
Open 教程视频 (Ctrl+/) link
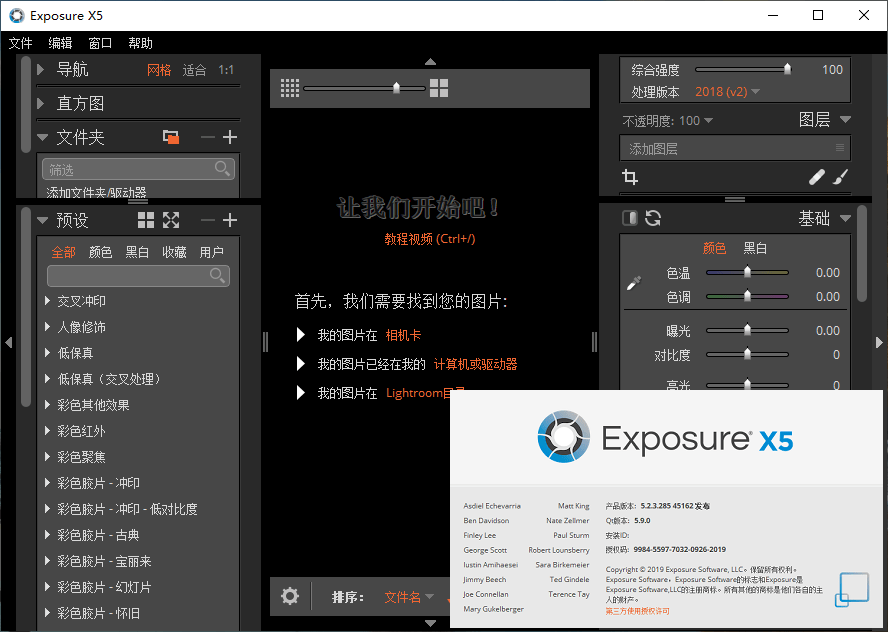(430, 239)
